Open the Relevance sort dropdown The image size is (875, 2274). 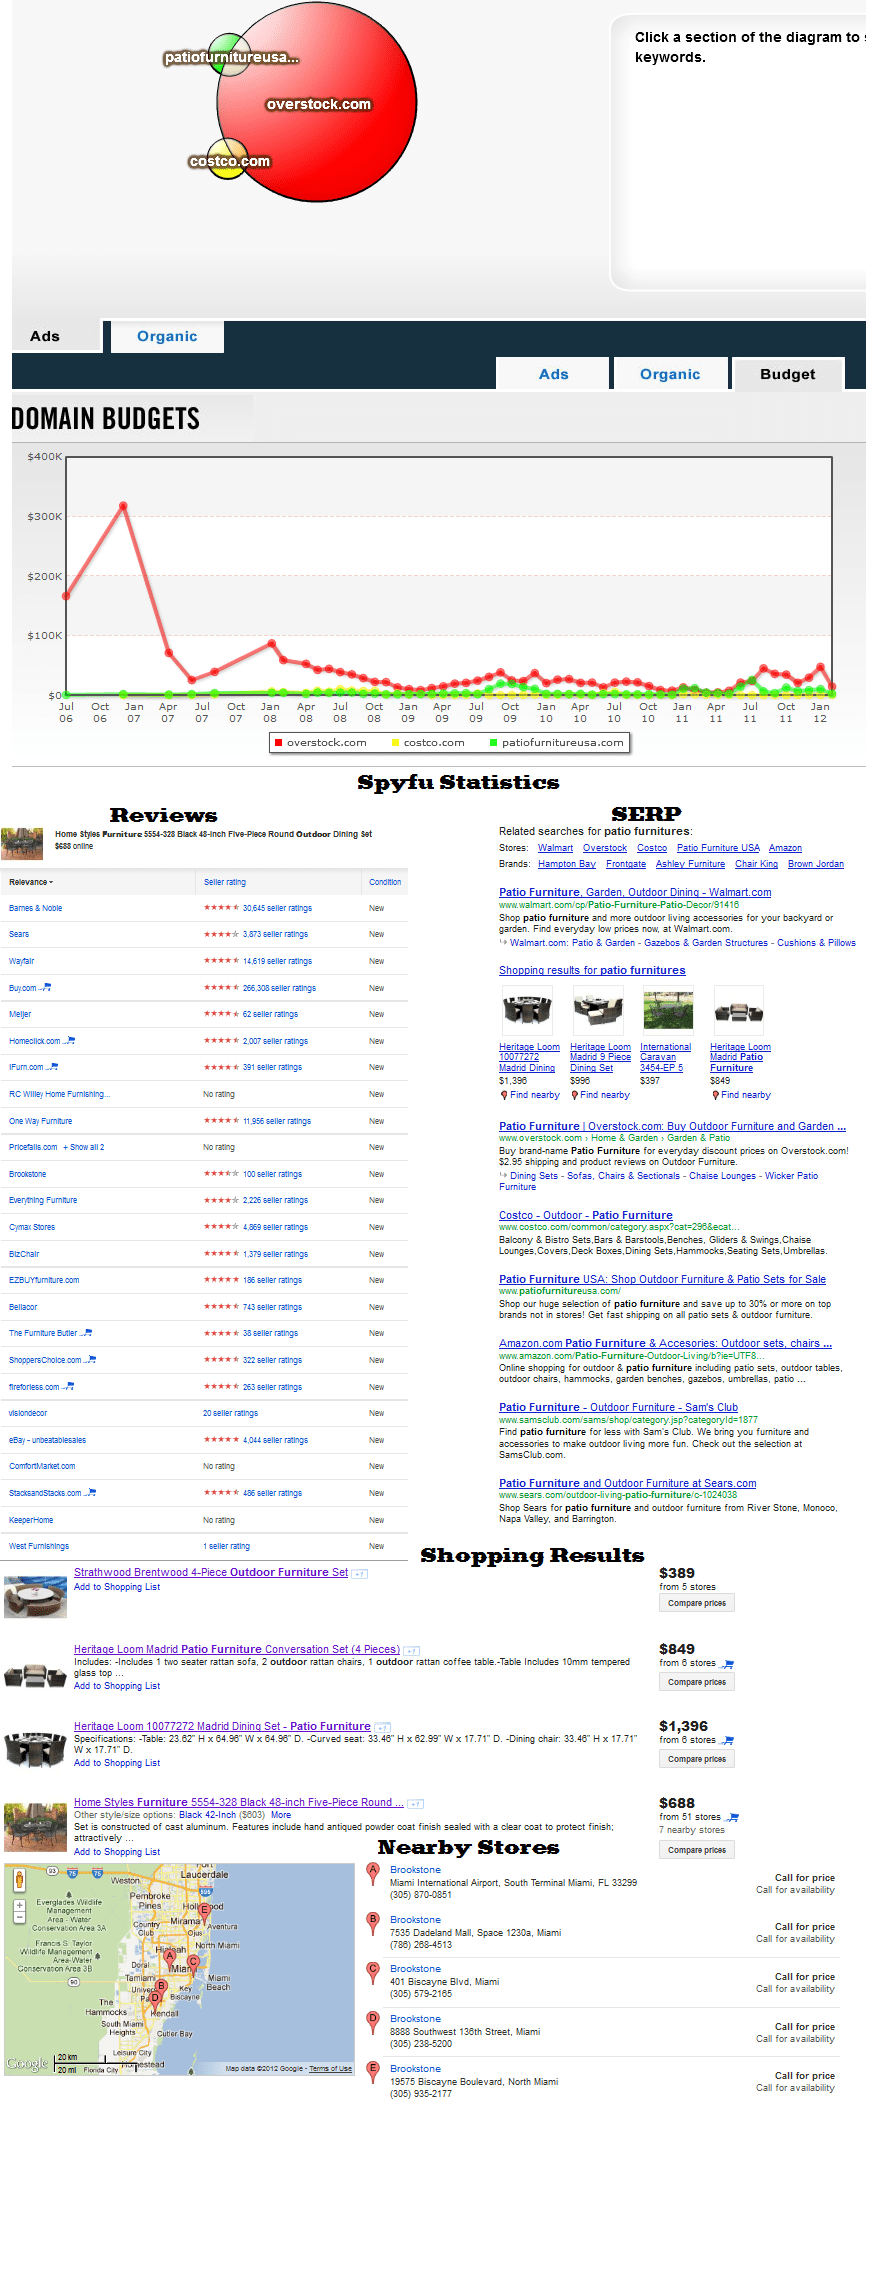31,882
